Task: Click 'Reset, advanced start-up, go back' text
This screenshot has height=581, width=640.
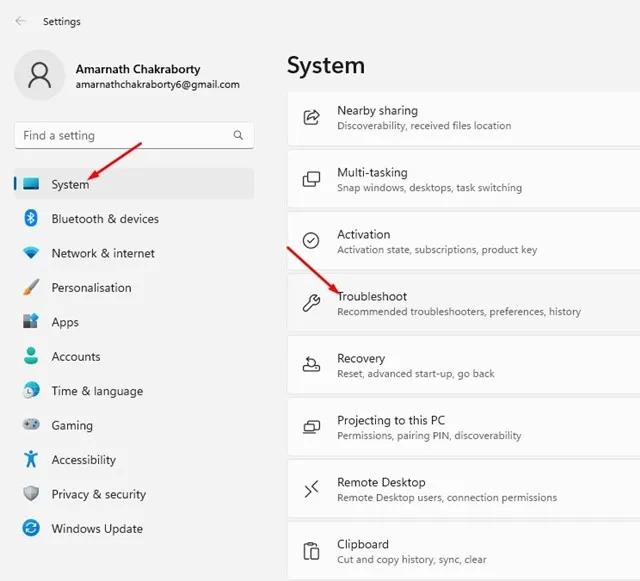Action: click(x=416, y=374)
